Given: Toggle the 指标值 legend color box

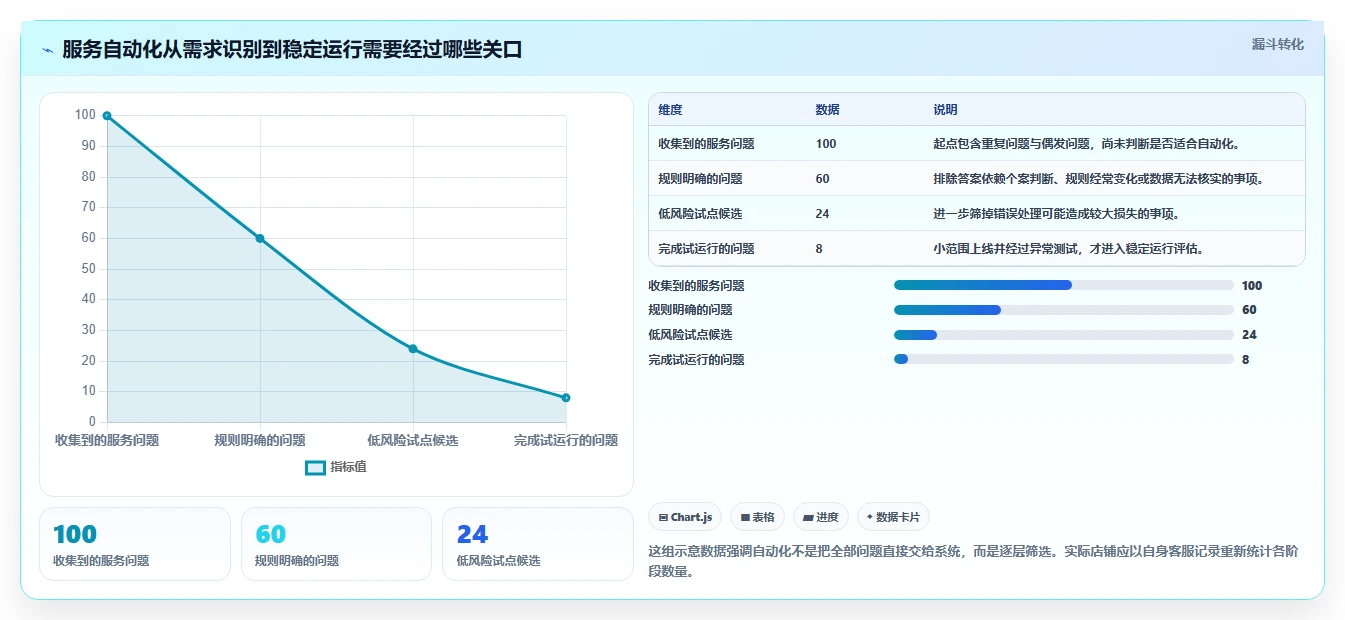Looking at the screenshot, I should click(315, 467).
